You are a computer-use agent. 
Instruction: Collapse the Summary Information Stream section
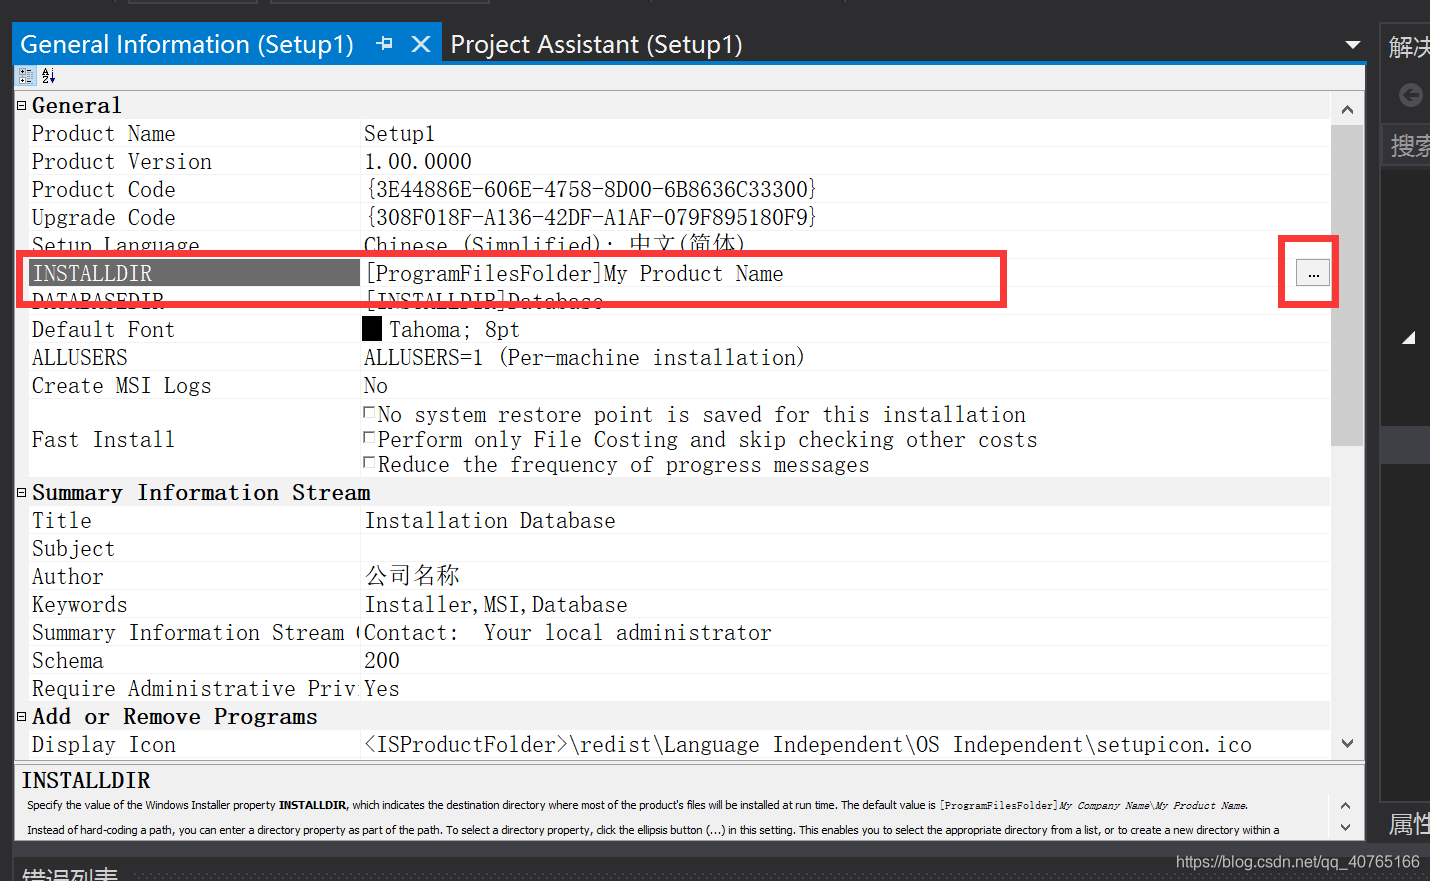point(22,492)
